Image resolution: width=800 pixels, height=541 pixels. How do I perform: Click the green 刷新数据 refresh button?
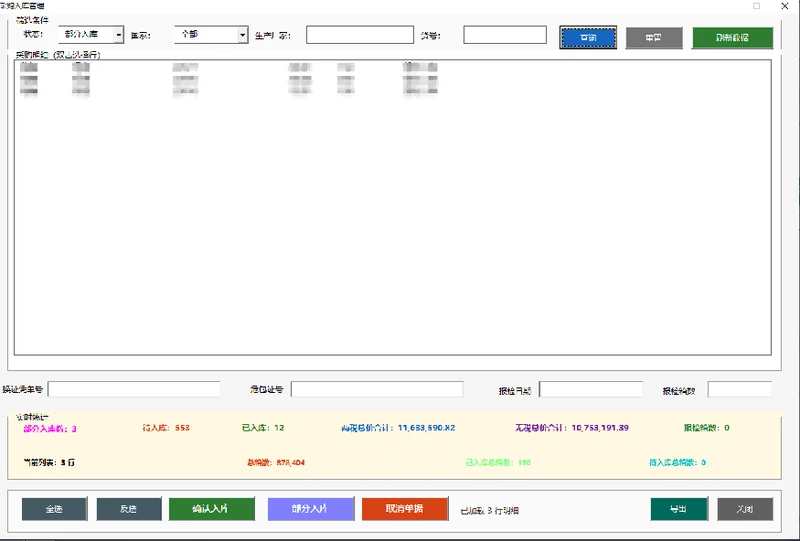tap(732, 38)
